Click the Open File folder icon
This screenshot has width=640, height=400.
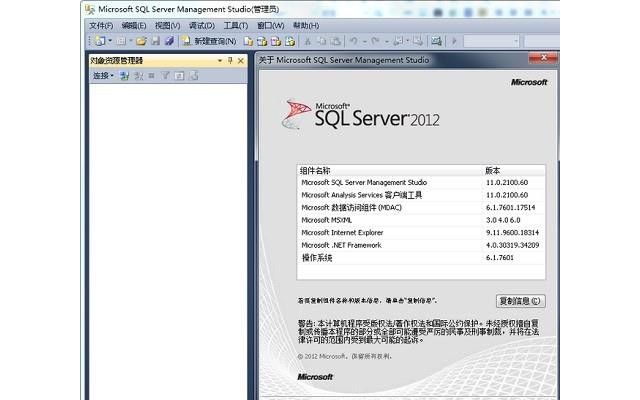coord(142,41)
